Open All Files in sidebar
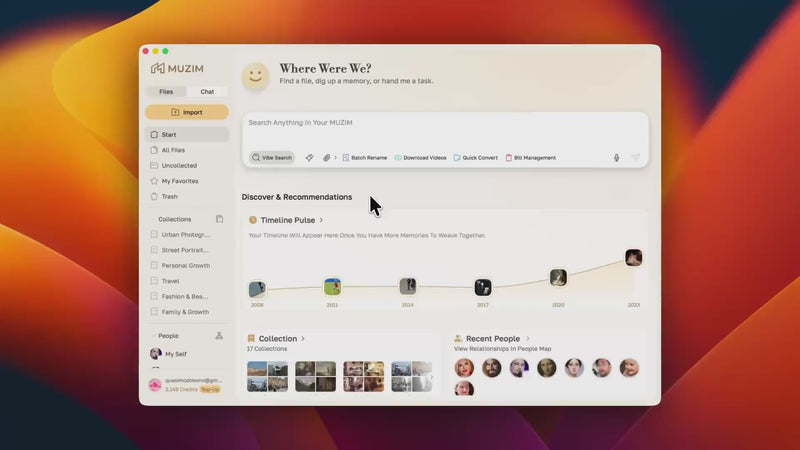The image size is (800, 450). point(187,150)
